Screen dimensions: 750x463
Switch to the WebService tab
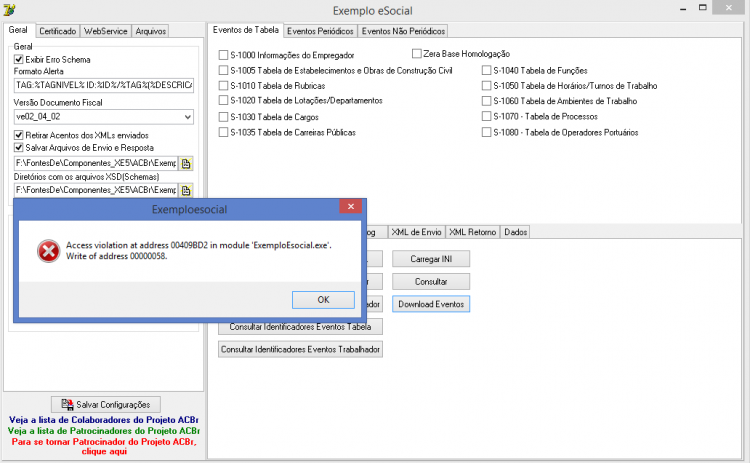tap(105, 31)
